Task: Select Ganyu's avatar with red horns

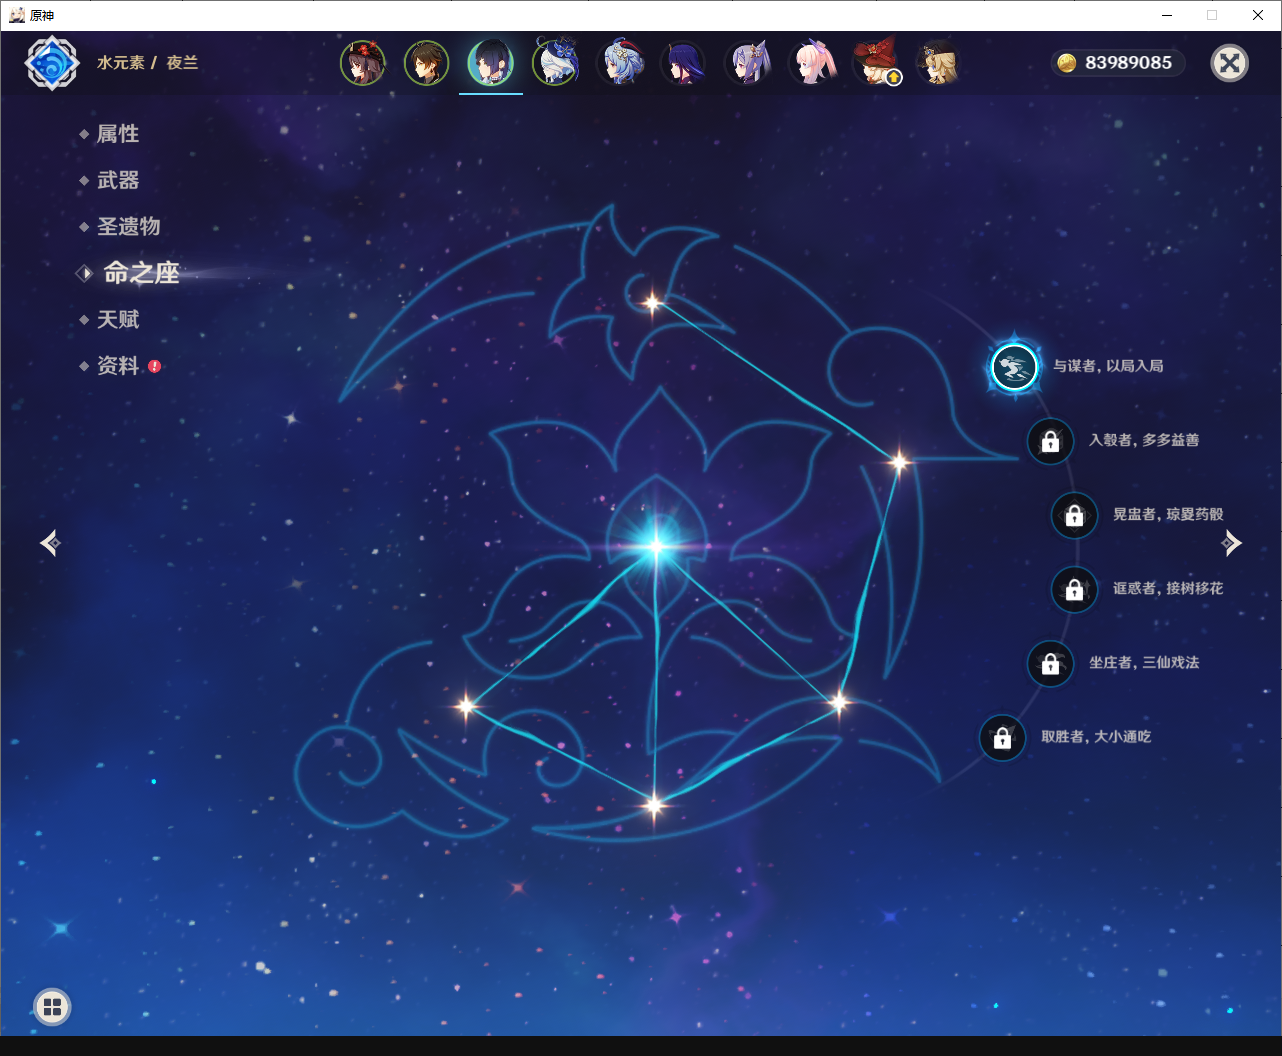Action: click(619, 63)
